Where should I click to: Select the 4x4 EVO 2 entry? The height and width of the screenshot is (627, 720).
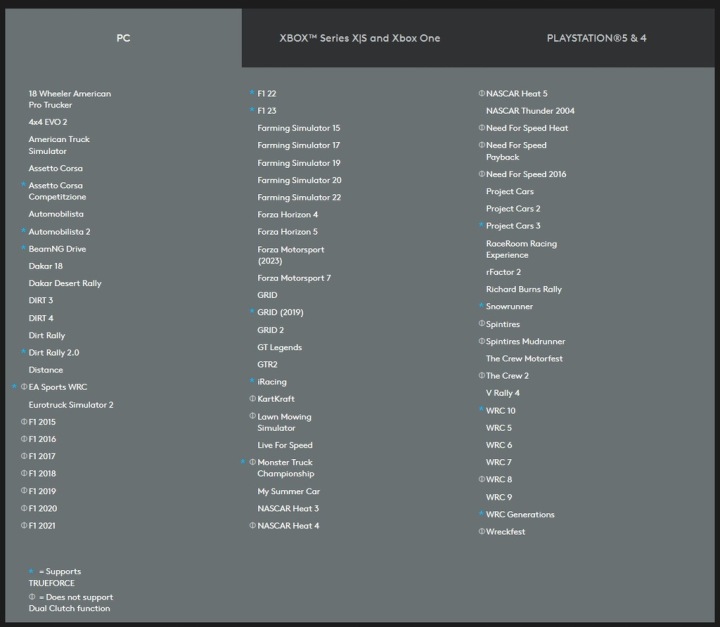tap(48, 122)
